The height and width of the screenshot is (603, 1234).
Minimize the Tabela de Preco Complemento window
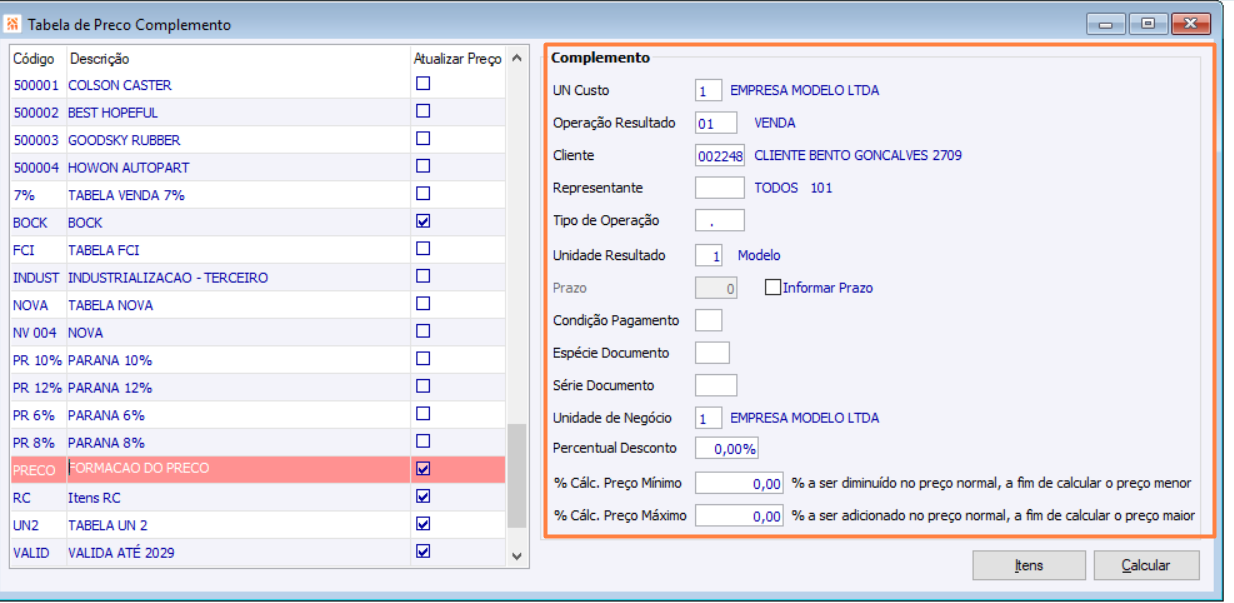[1104, 24]
